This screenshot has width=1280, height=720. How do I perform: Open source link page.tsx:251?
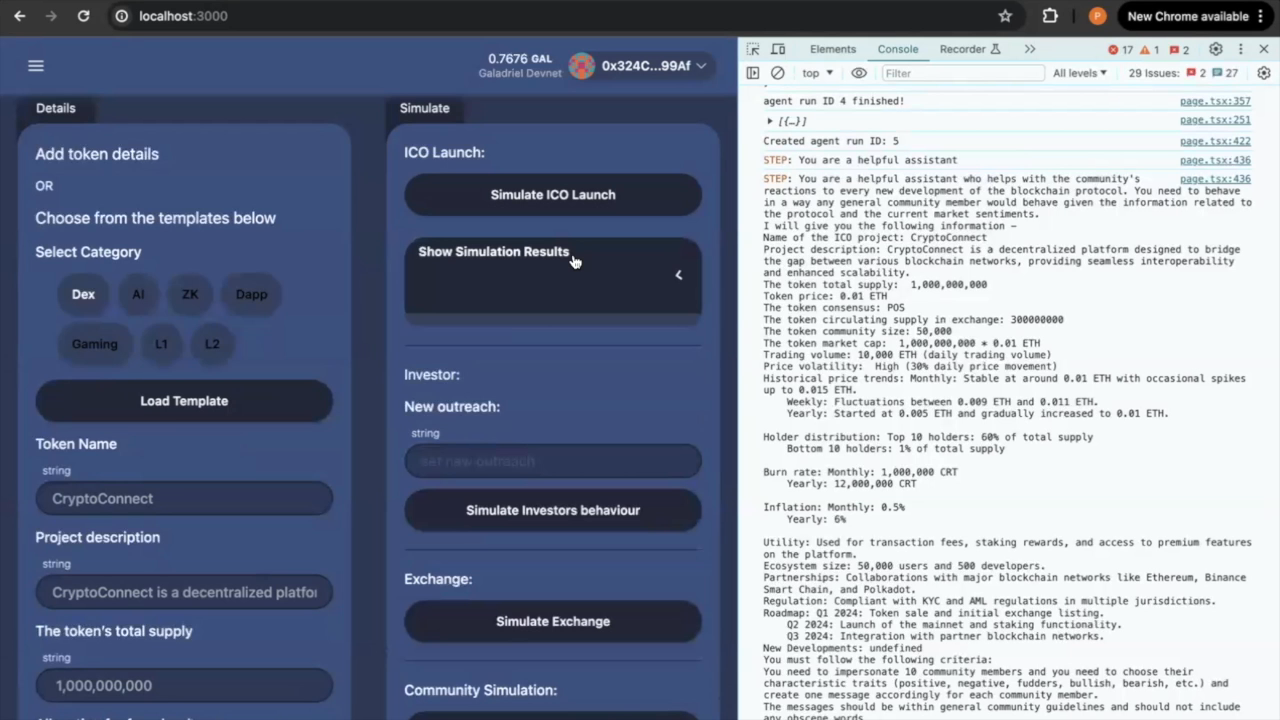coord(1215,120)
